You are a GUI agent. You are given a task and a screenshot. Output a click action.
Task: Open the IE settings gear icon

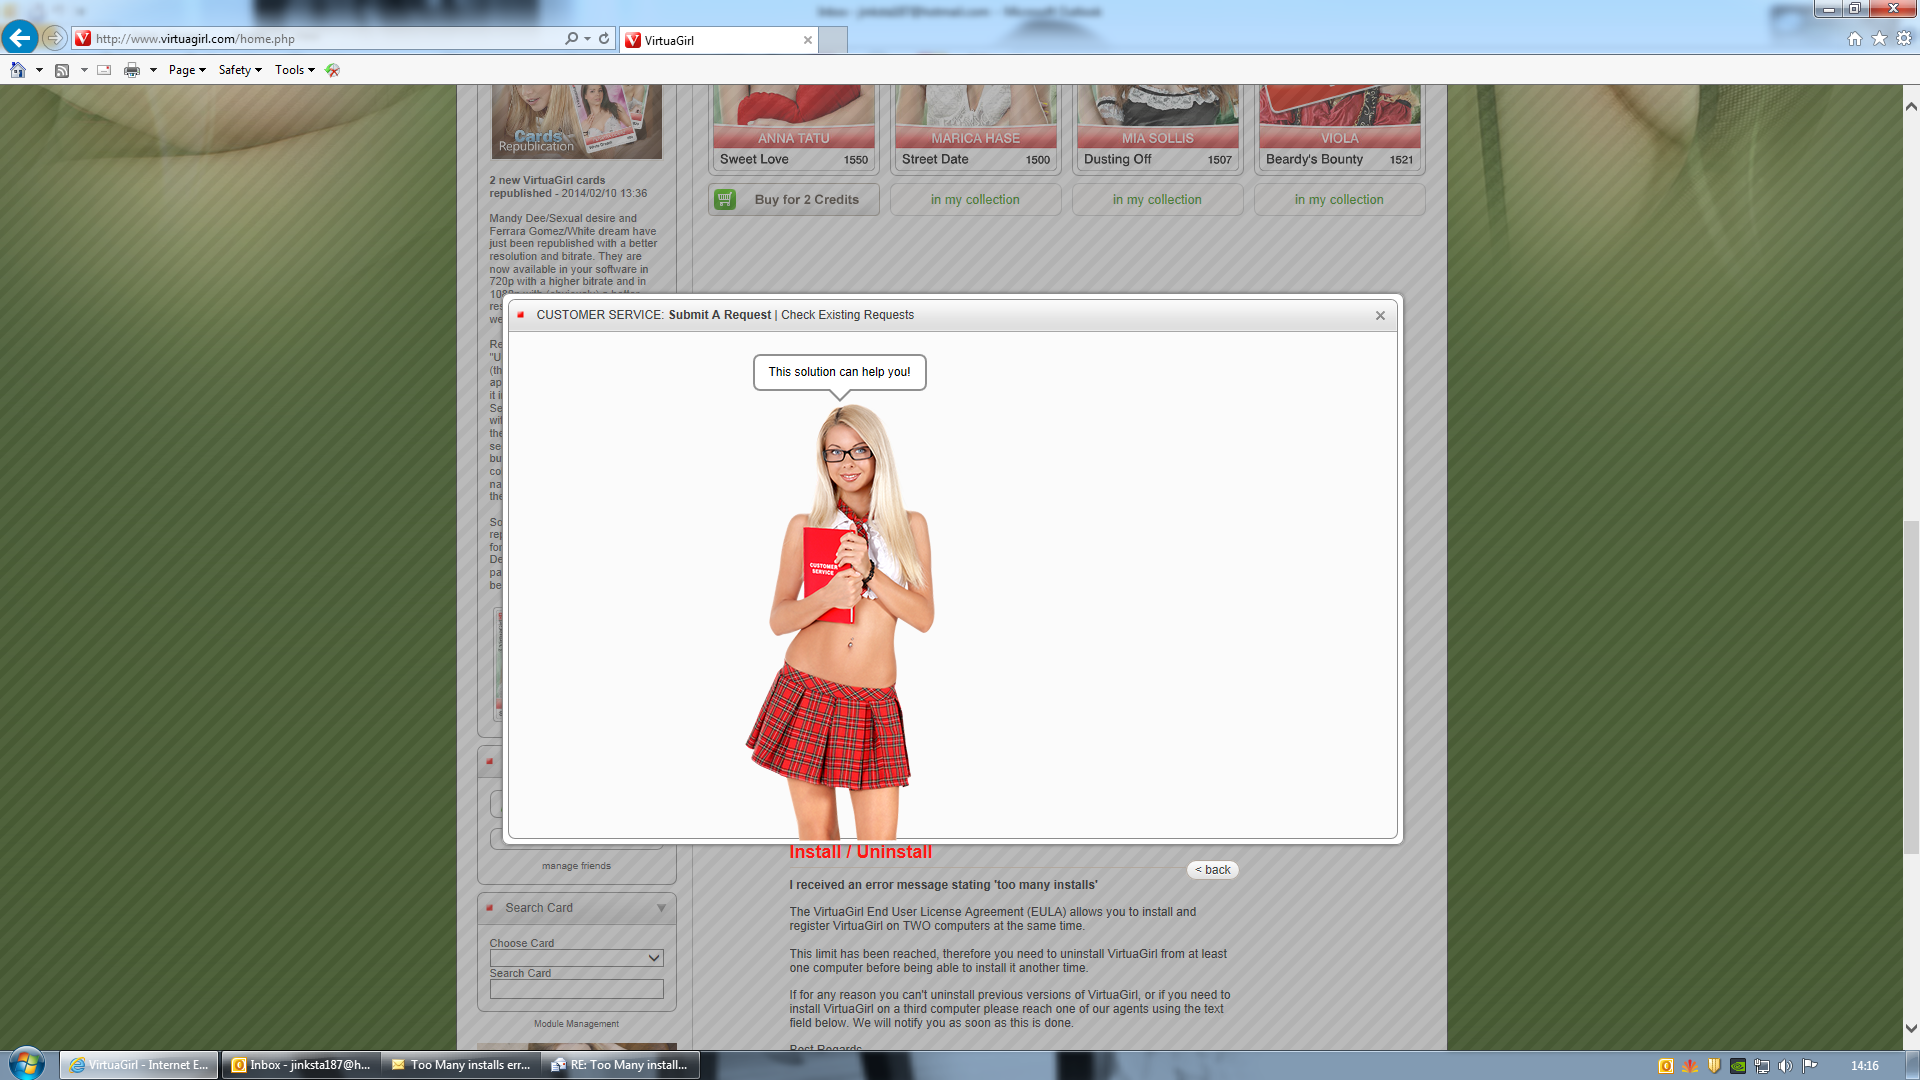point(1904,39)
